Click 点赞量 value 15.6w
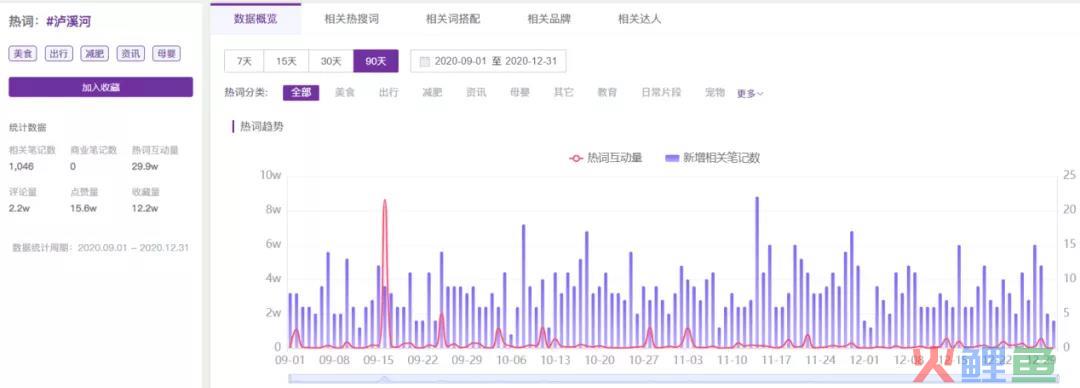1080x388 pixels. coord(83,208)
